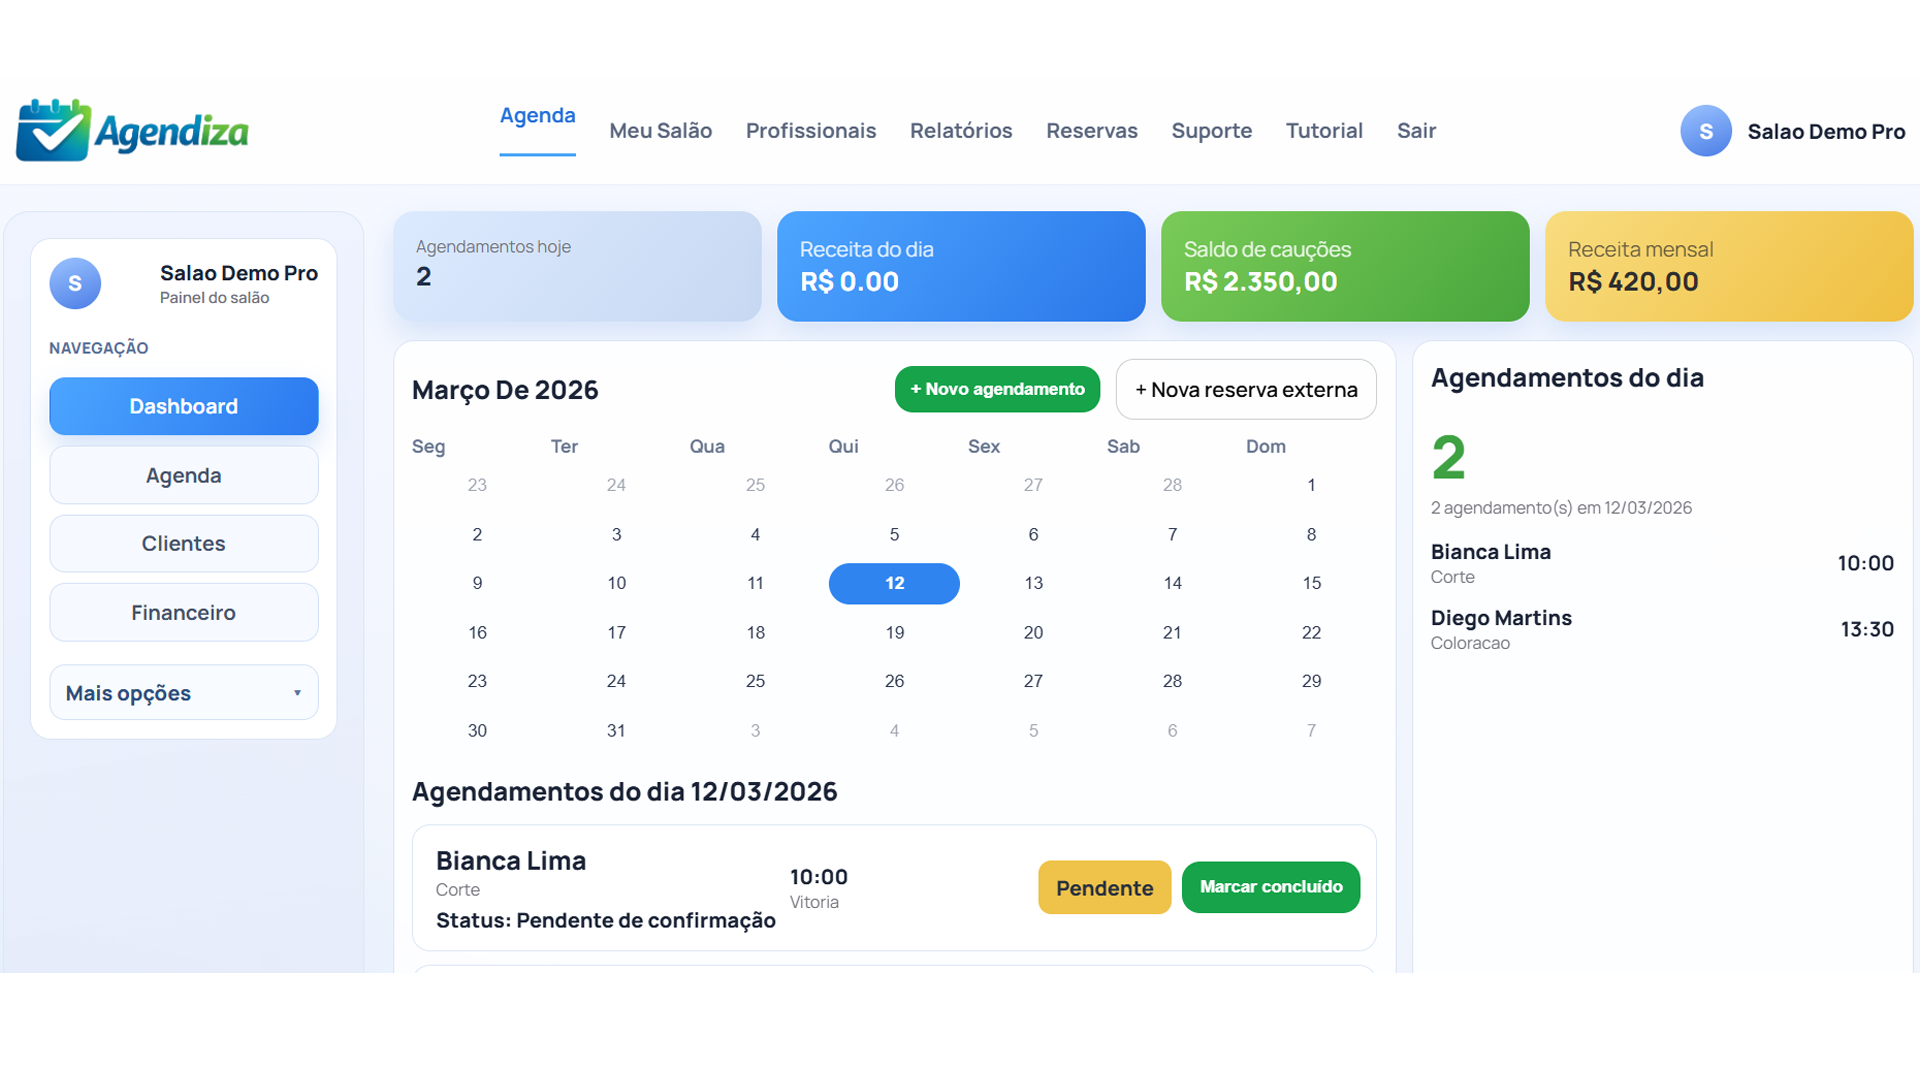1920x1080 pixels.
Task: Open the Tutorial page
Action: click(x=1324, y=130)
